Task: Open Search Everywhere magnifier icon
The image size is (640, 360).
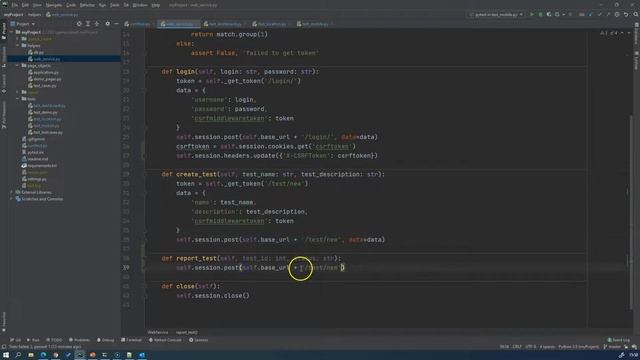Action: click(x=636, y=14)
